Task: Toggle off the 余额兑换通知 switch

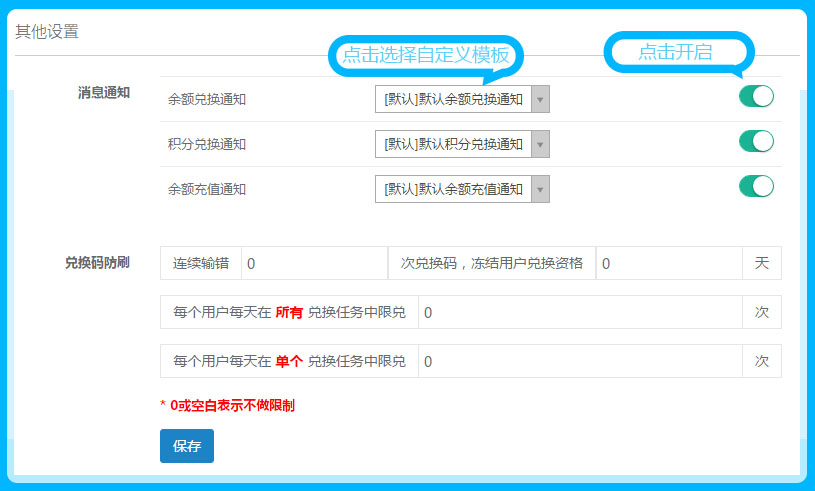Action: [x=756, y=97]
